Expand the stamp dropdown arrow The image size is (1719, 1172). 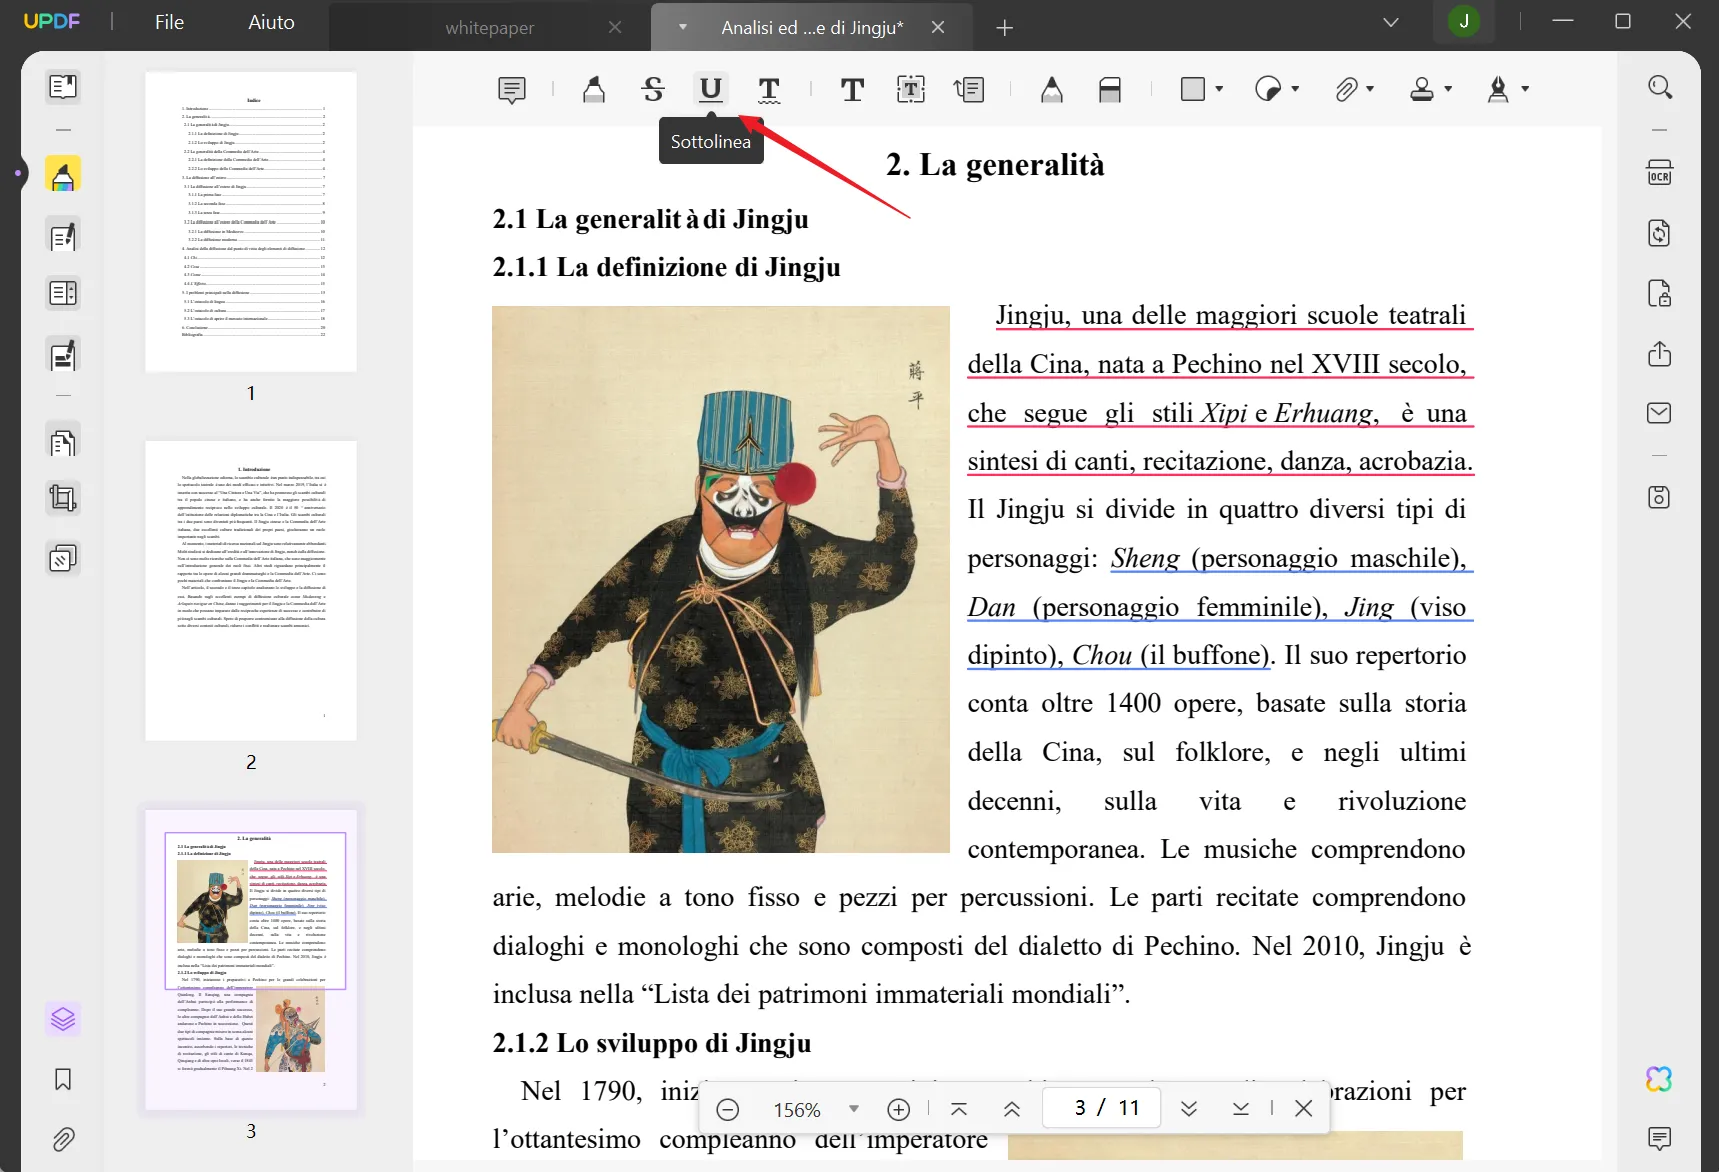[x=1448, y=89]
